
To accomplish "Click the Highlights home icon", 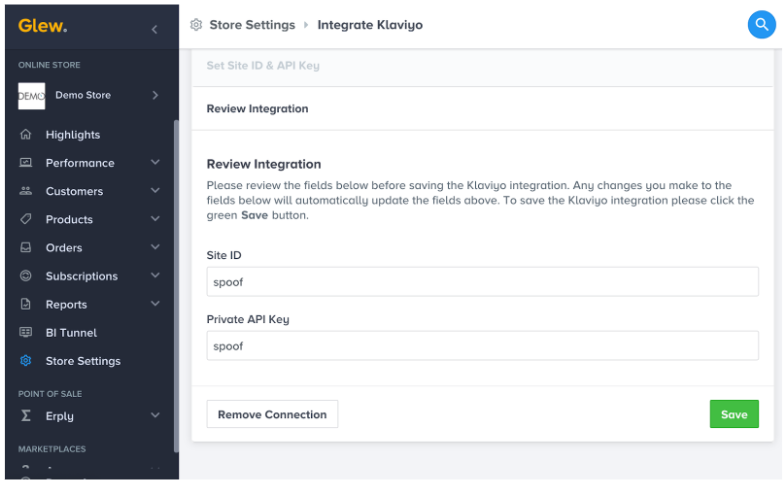I will 25,134.
